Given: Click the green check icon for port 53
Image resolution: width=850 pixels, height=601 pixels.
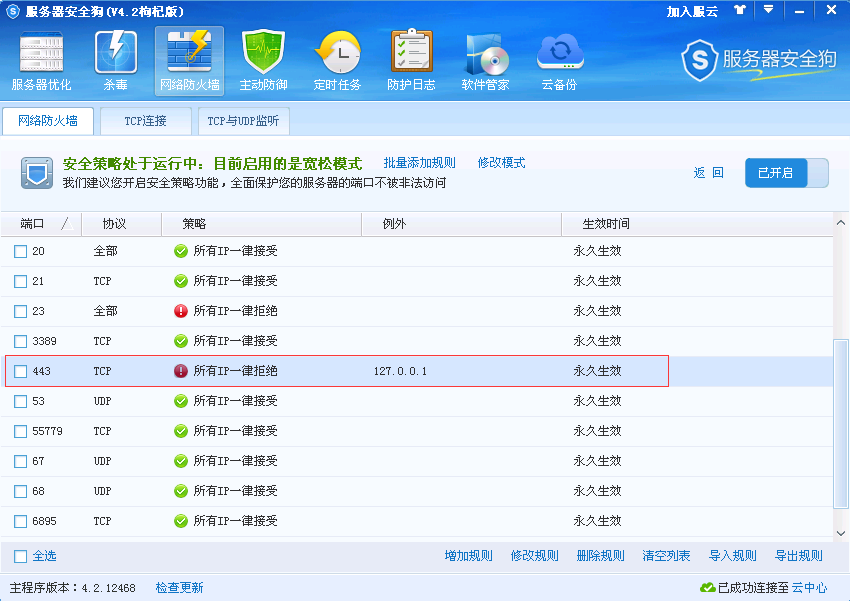Looking at the screenshot, I should click(x=181, y=401).
